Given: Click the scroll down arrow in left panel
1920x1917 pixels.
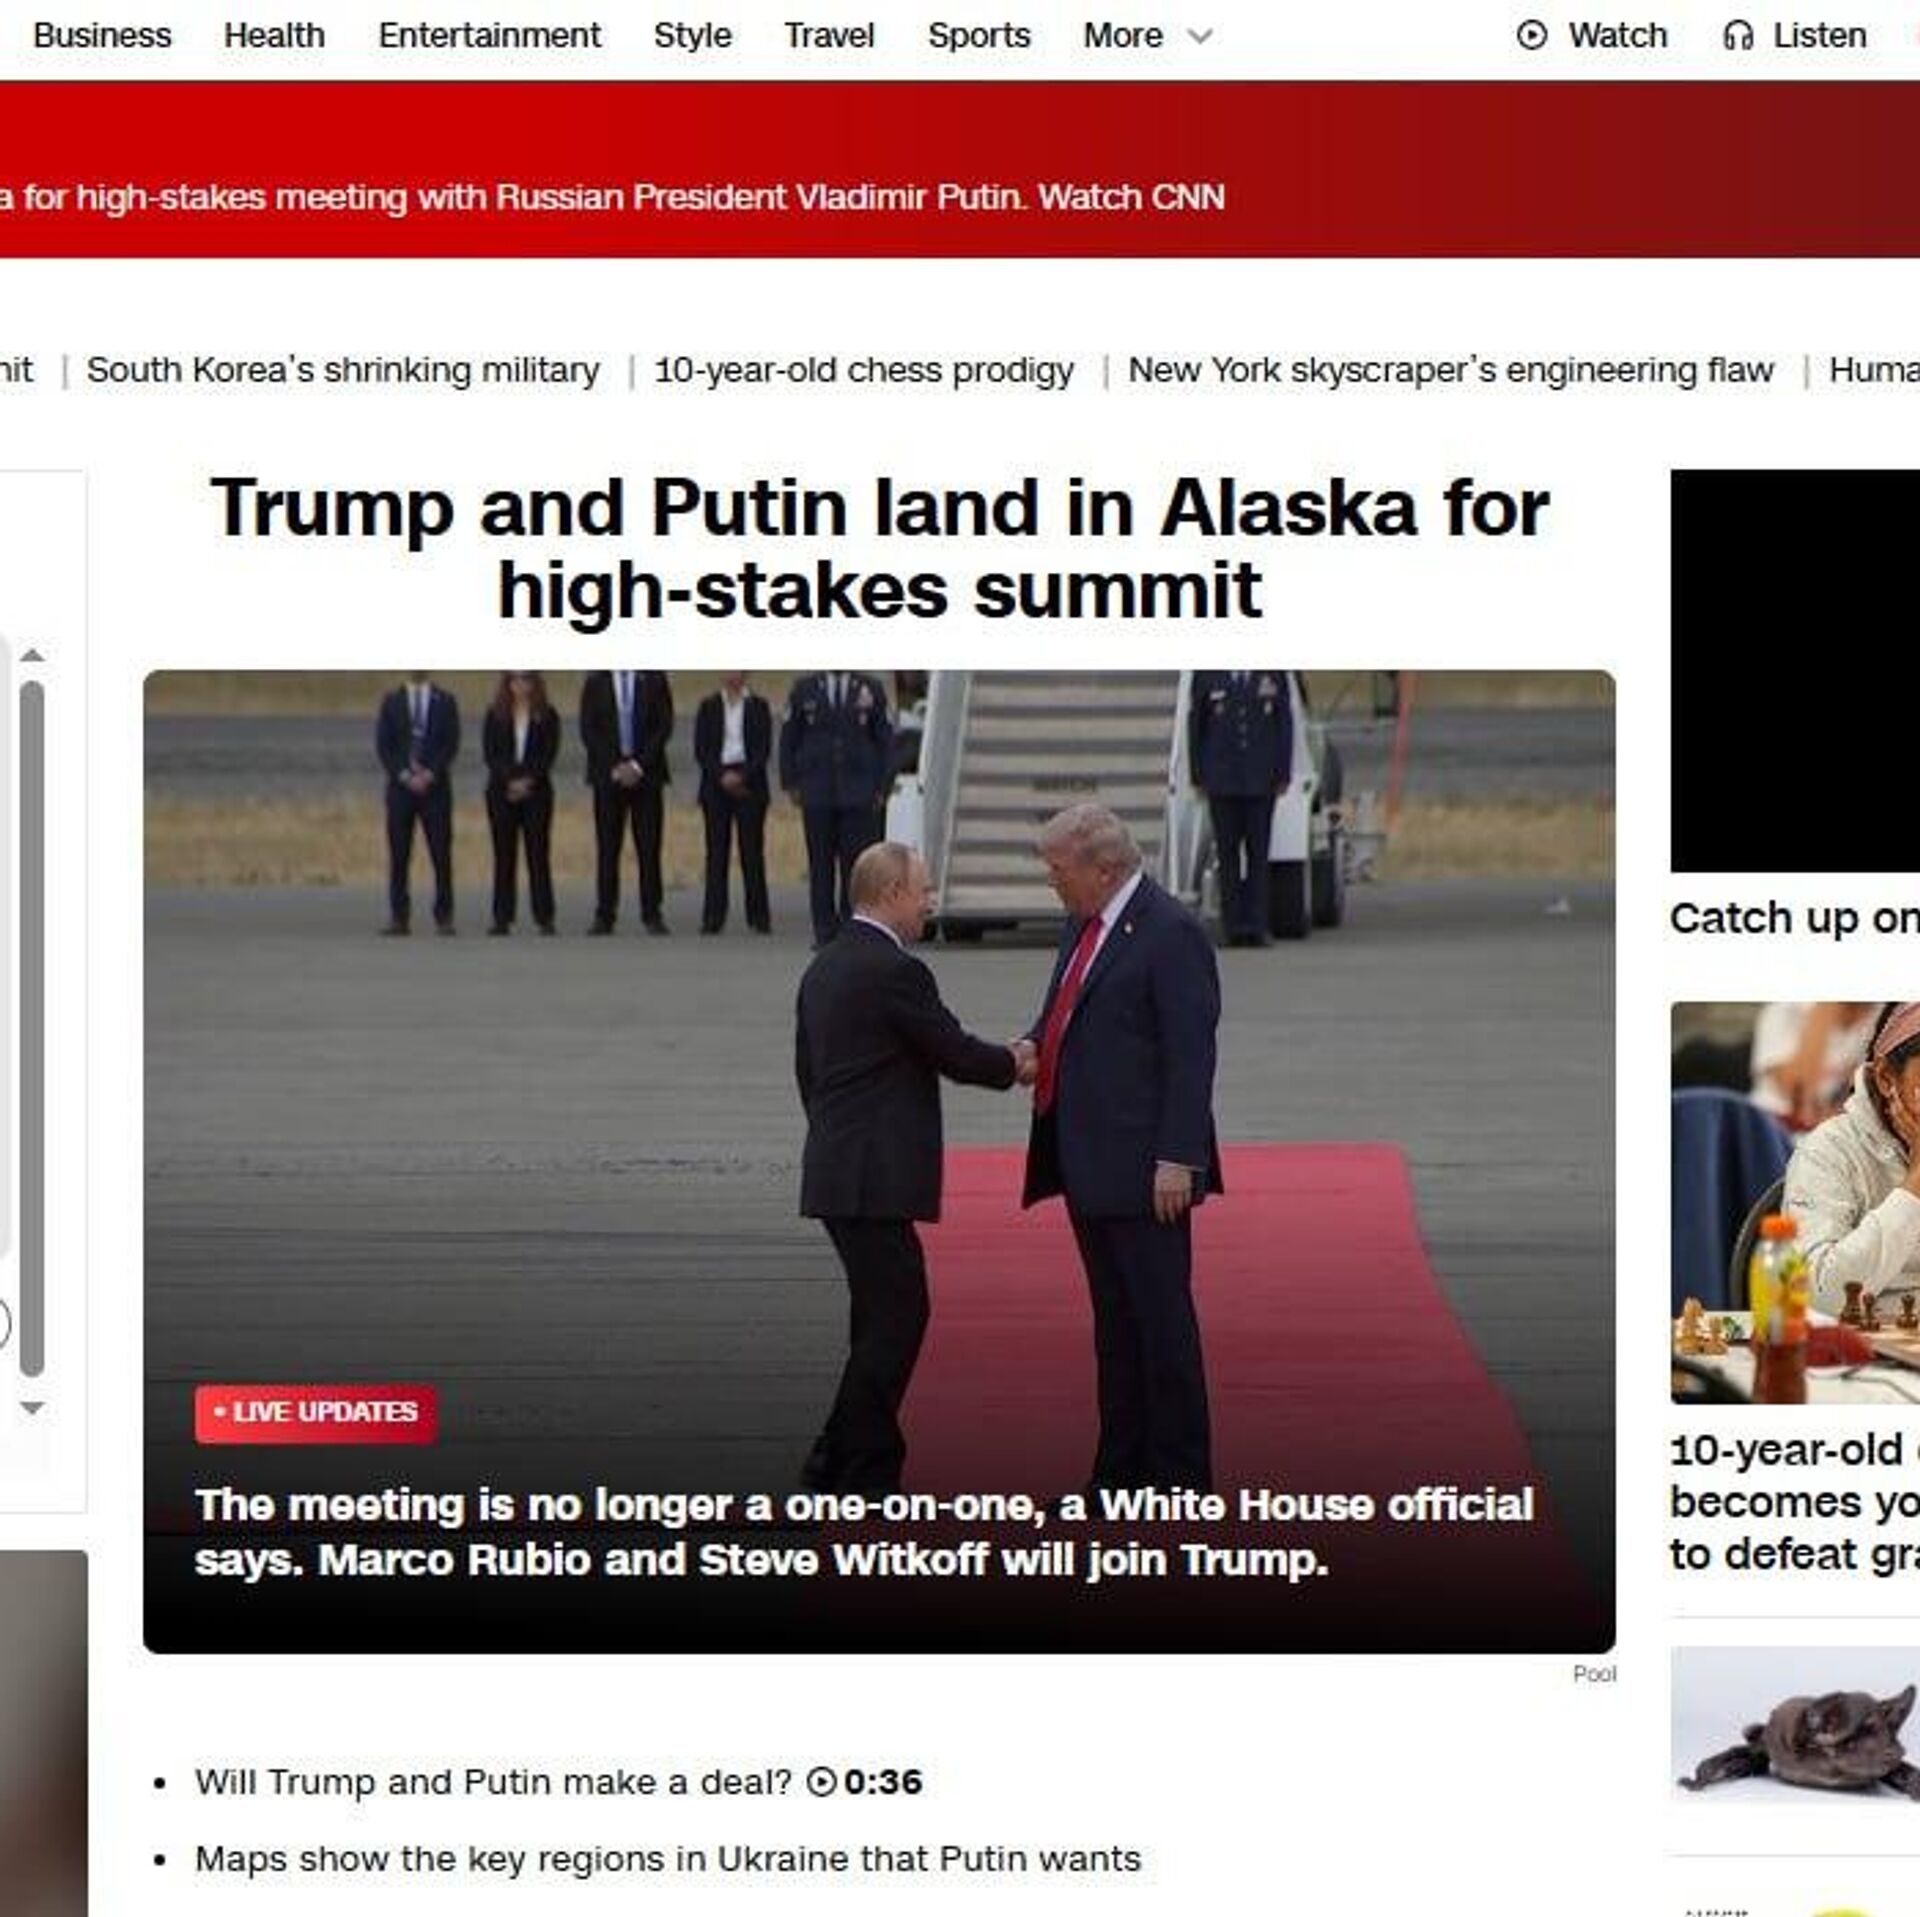Looking at the screenshot, I should 32,1408.
